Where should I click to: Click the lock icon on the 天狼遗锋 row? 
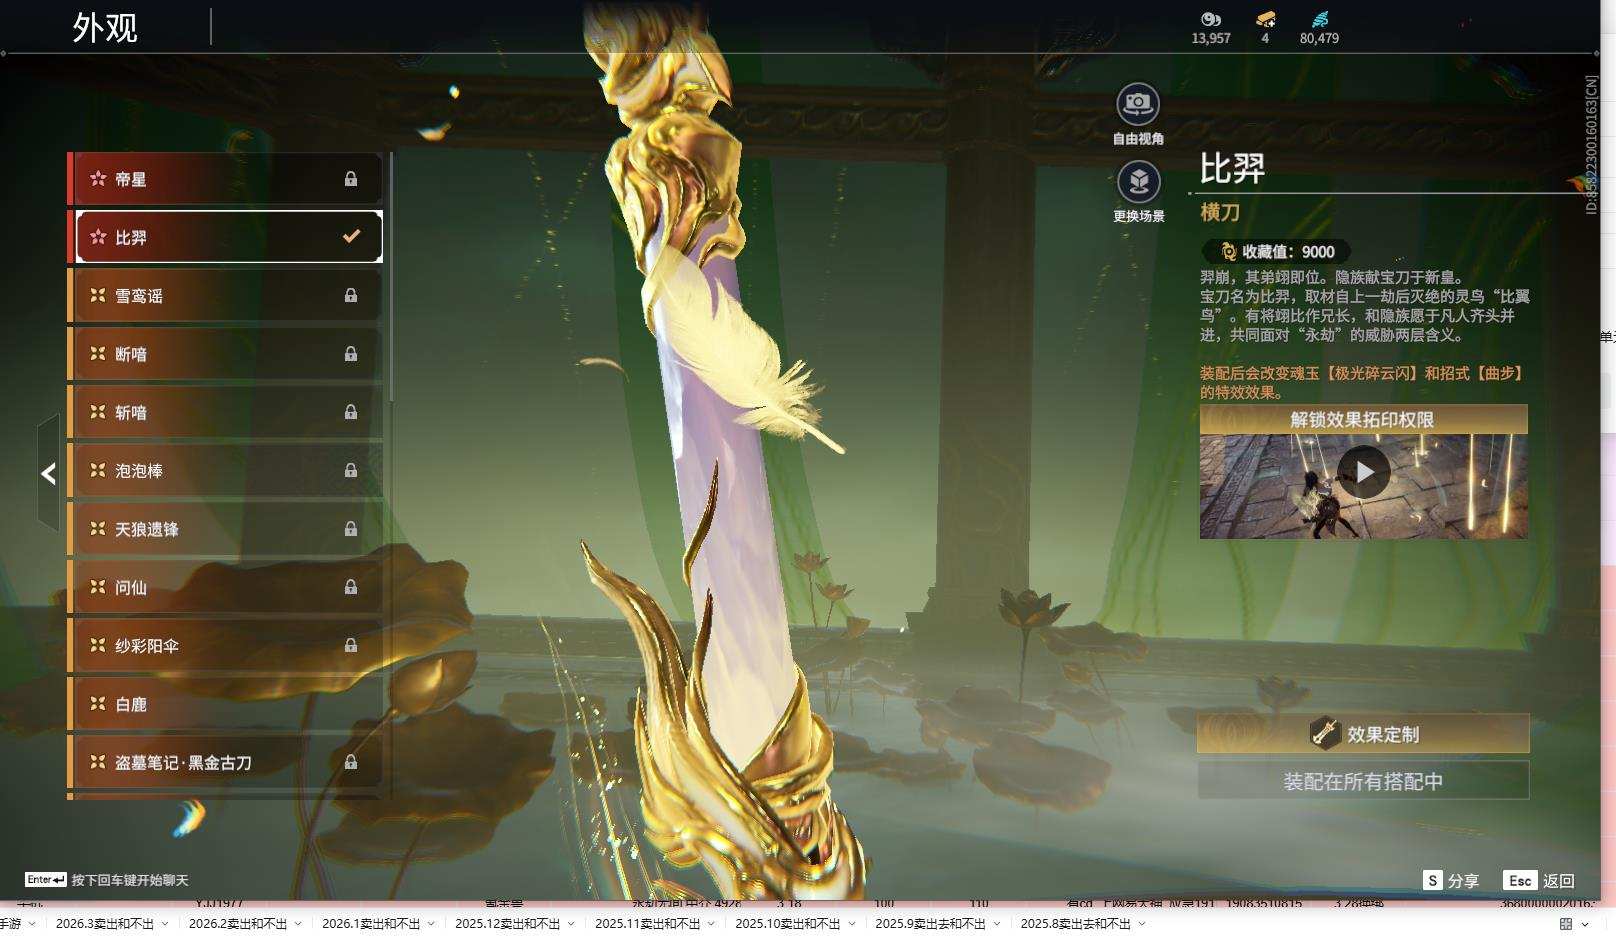[x=351, y=528]
